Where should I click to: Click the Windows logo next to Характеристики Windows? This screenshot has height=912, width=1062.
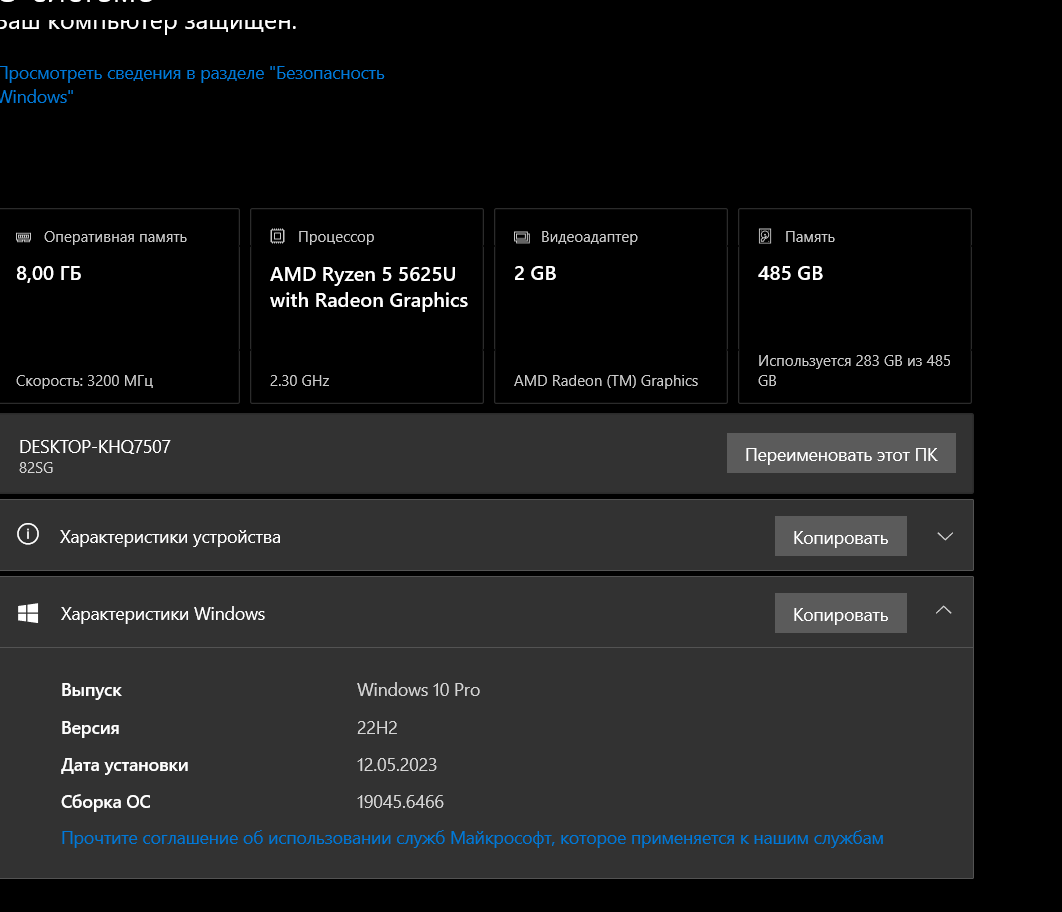click(28, 613)
